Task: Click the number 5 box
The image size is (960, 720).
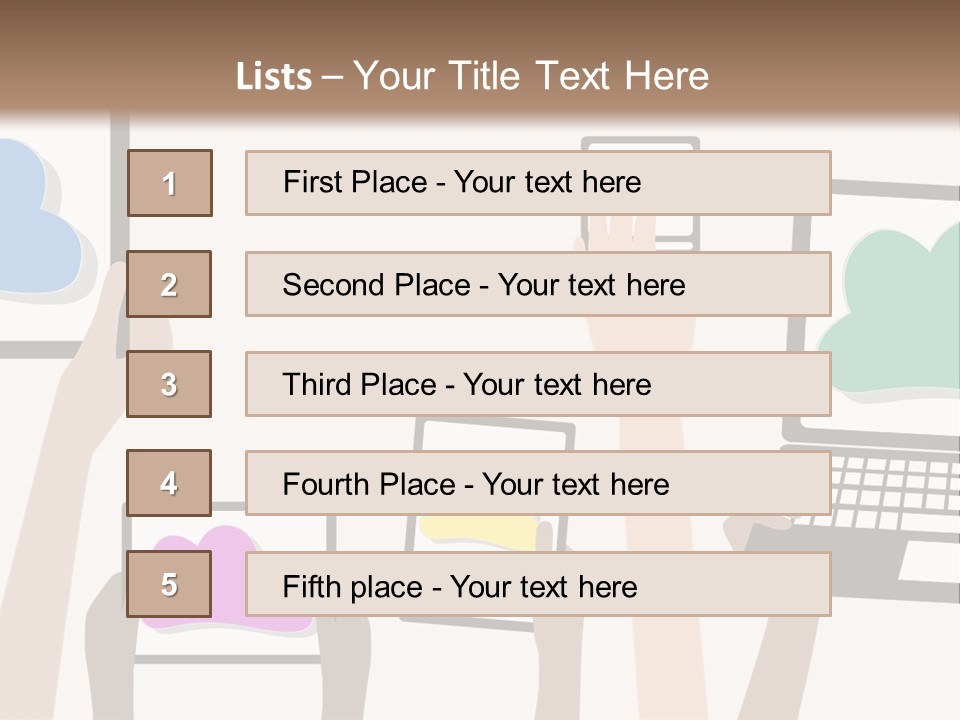Action: click(169, 584)
